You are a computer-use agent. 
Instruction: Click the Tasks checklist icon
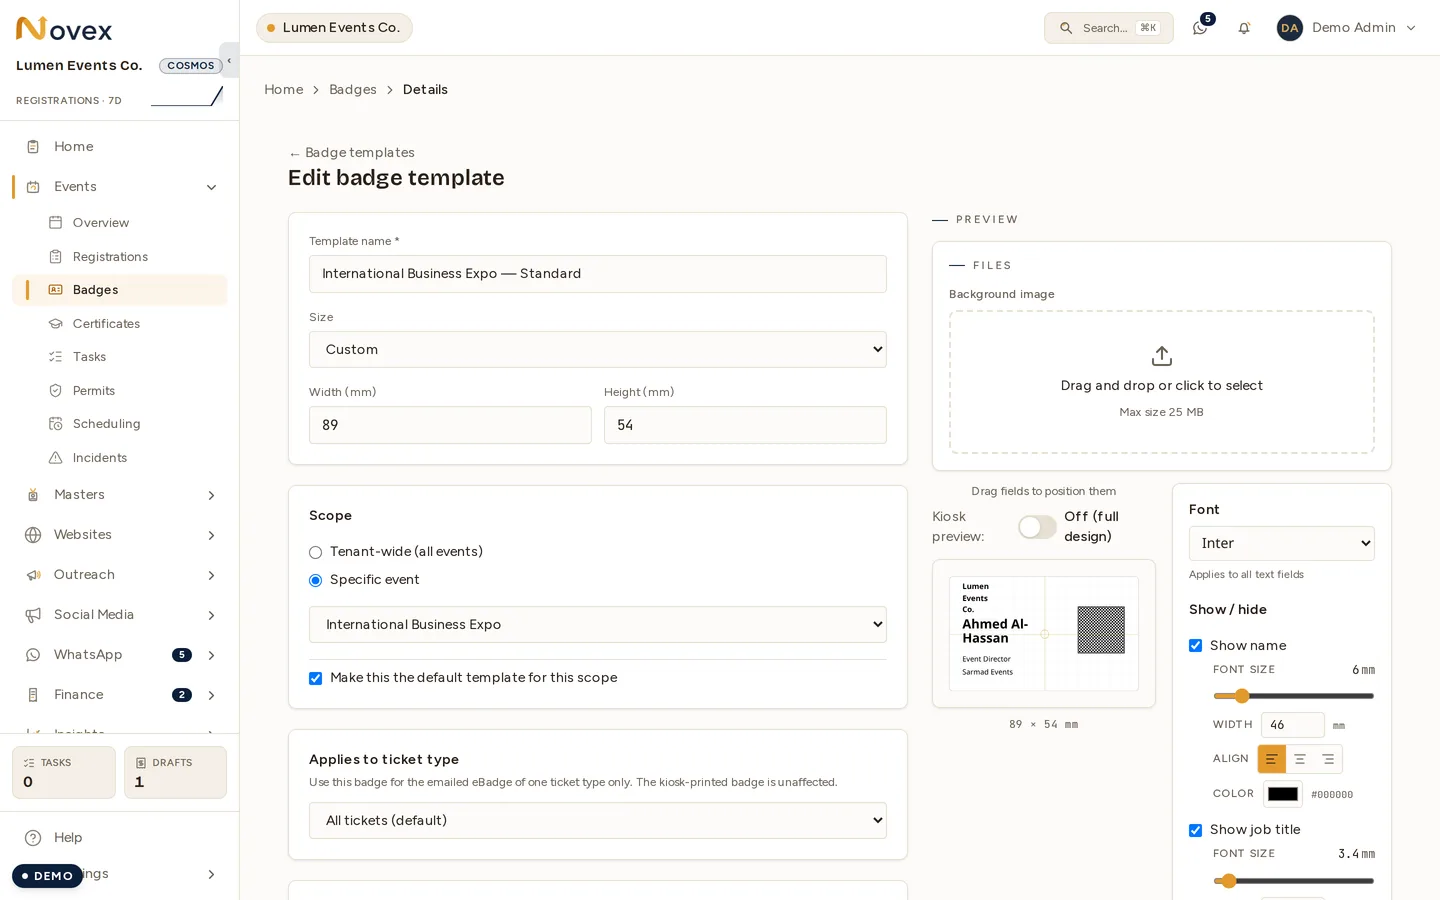tap(56, 357)
